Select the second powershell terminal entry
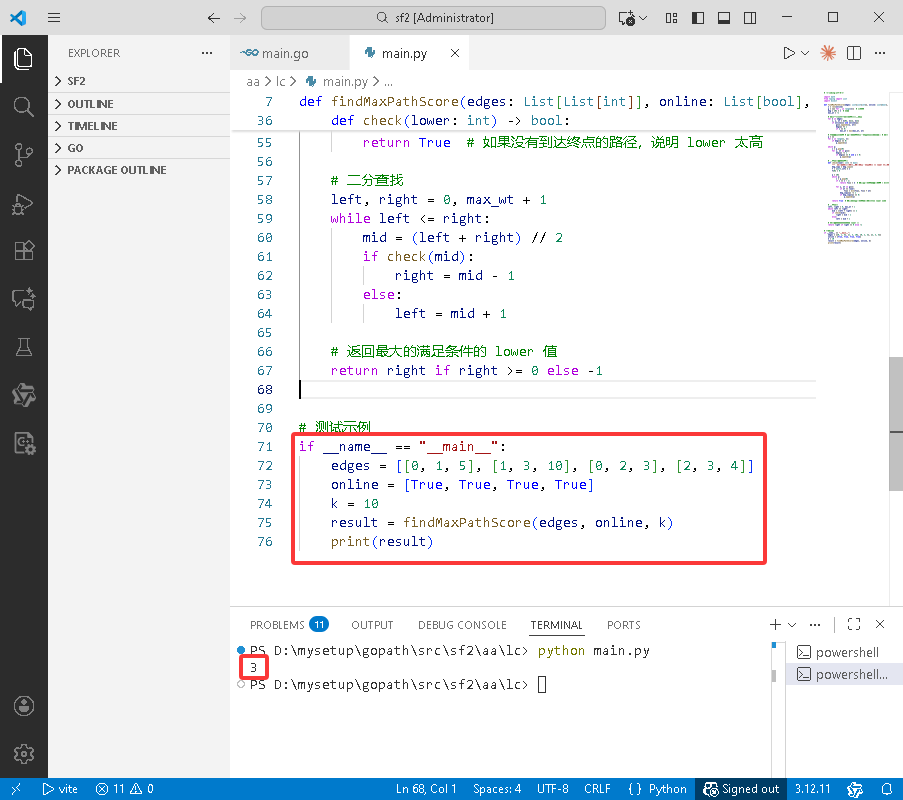The height and width of the screenshot is (800, 903). click(x=844, y=674)
